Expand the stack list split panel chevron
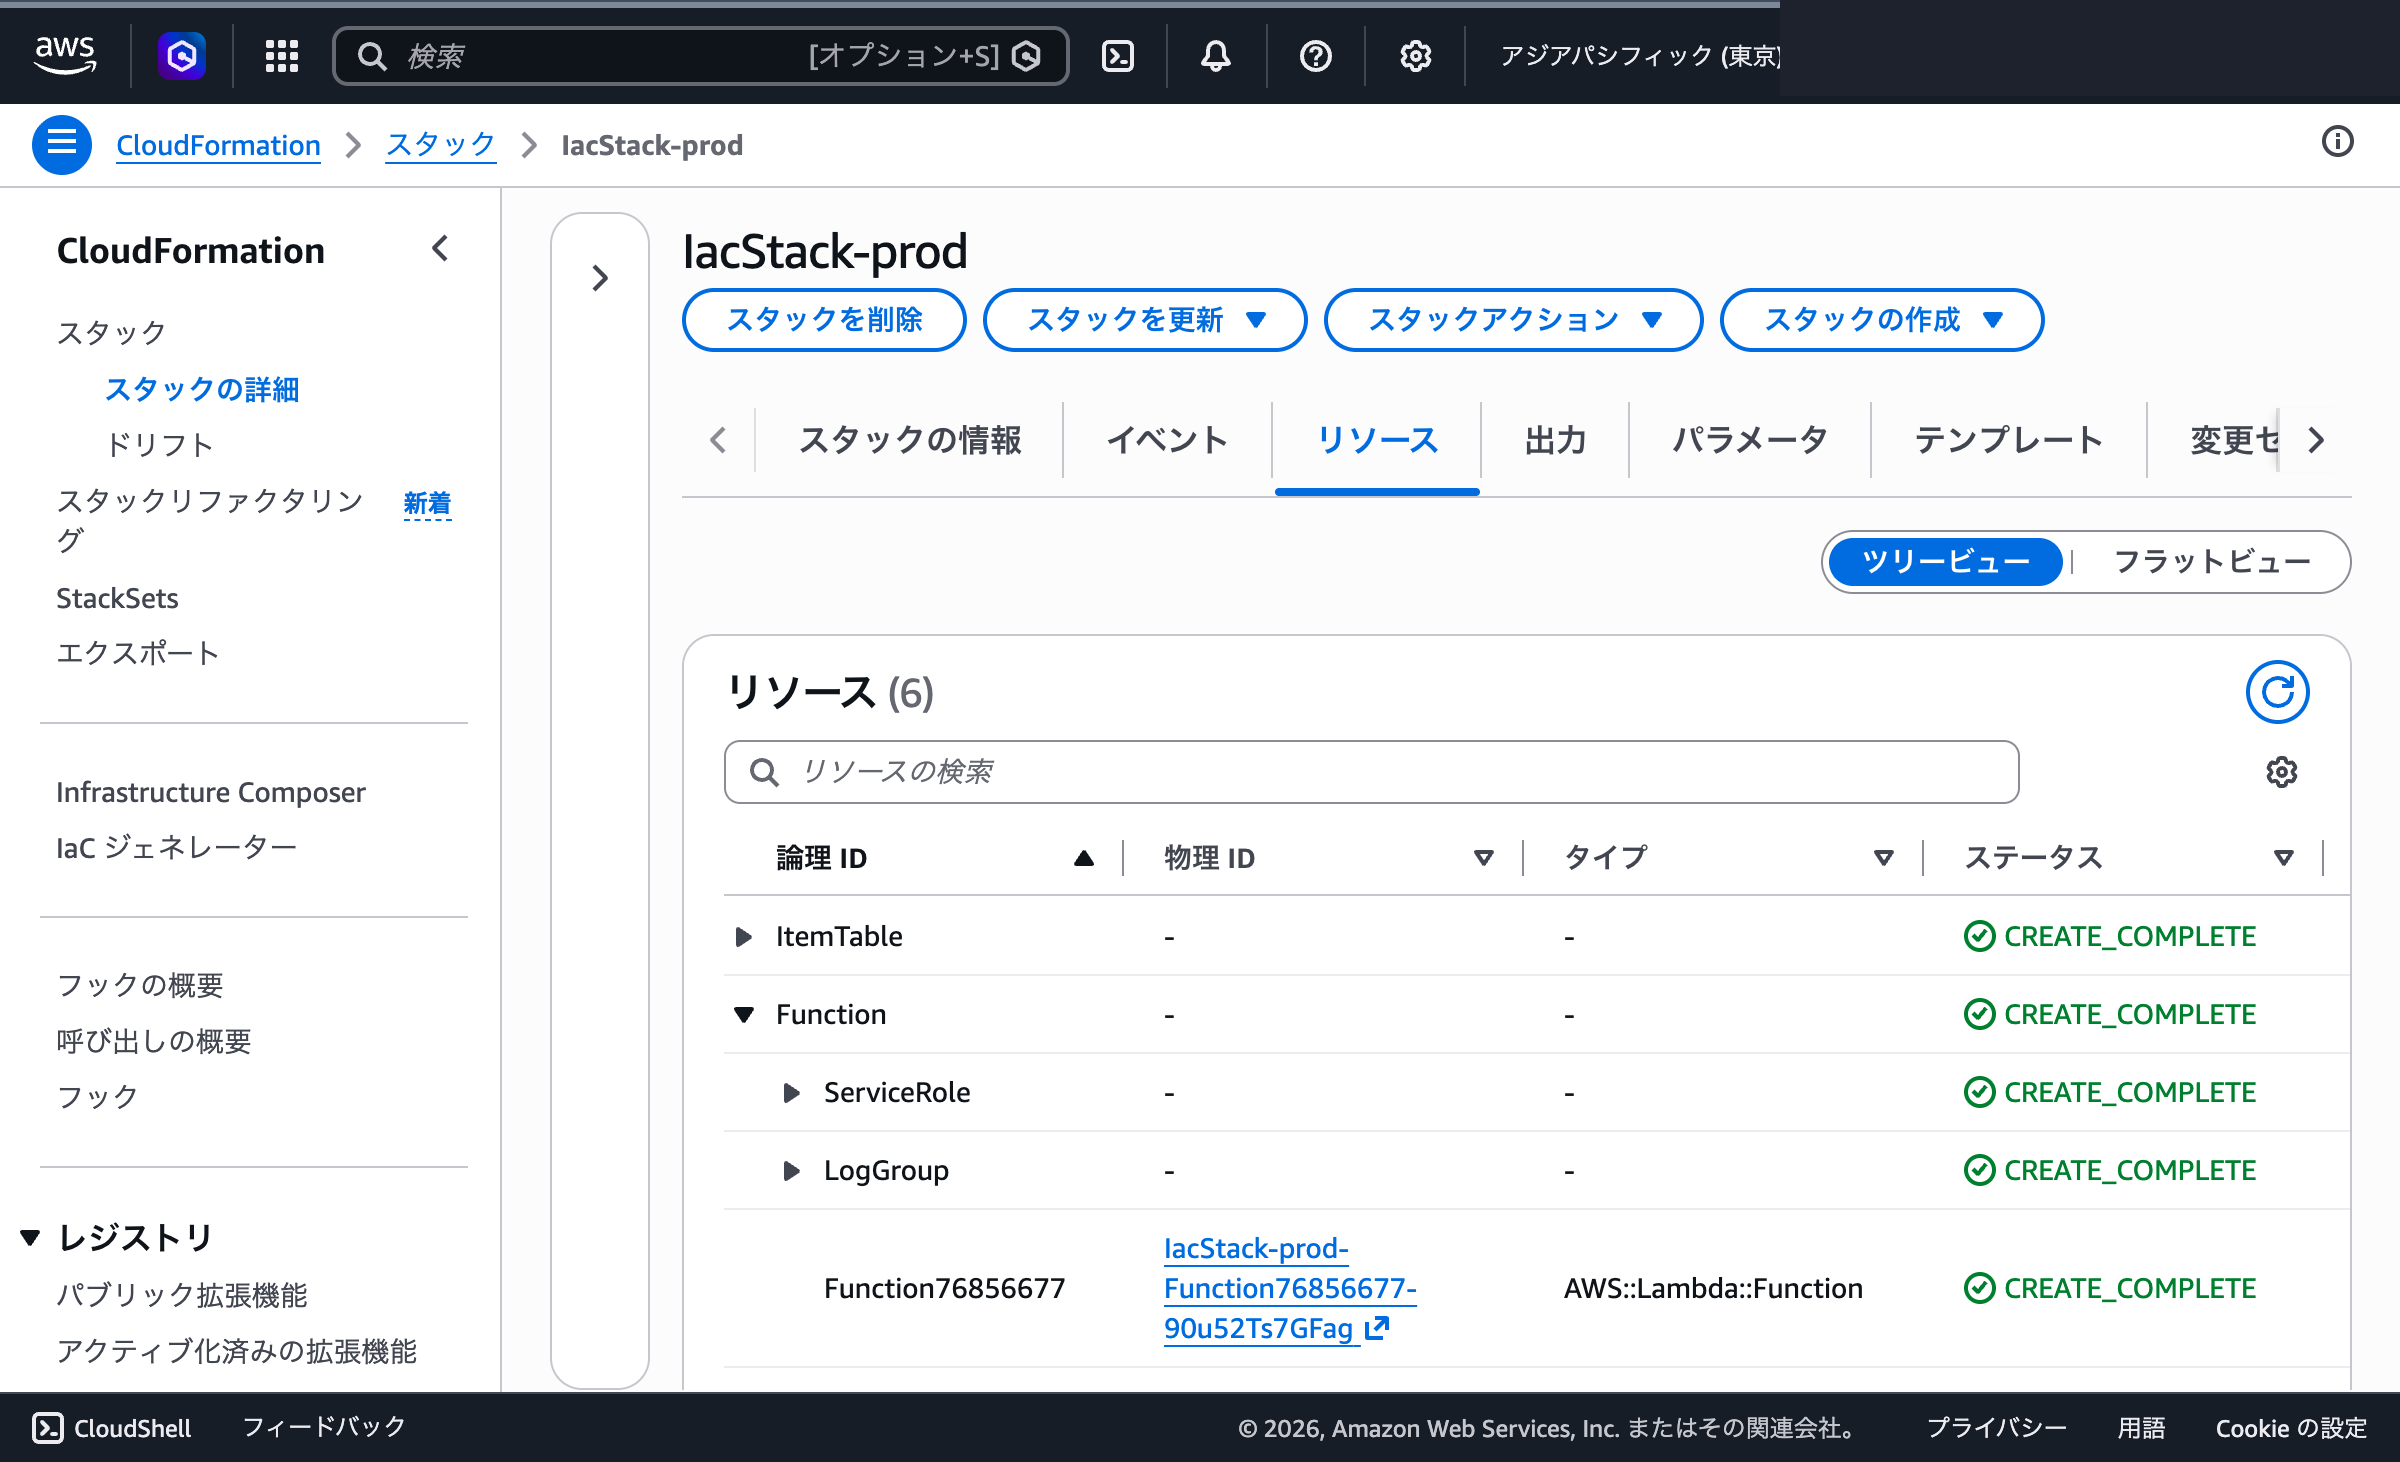Screen dimensions: 2400x1462 click(x=600, y=278)
